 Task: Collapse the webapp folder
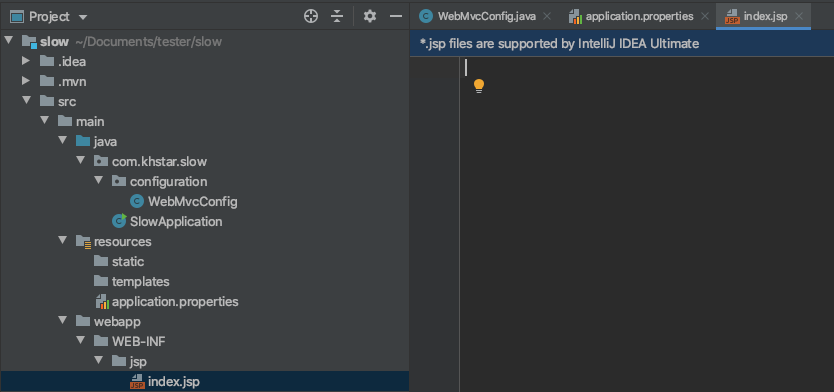click(63, 321)
